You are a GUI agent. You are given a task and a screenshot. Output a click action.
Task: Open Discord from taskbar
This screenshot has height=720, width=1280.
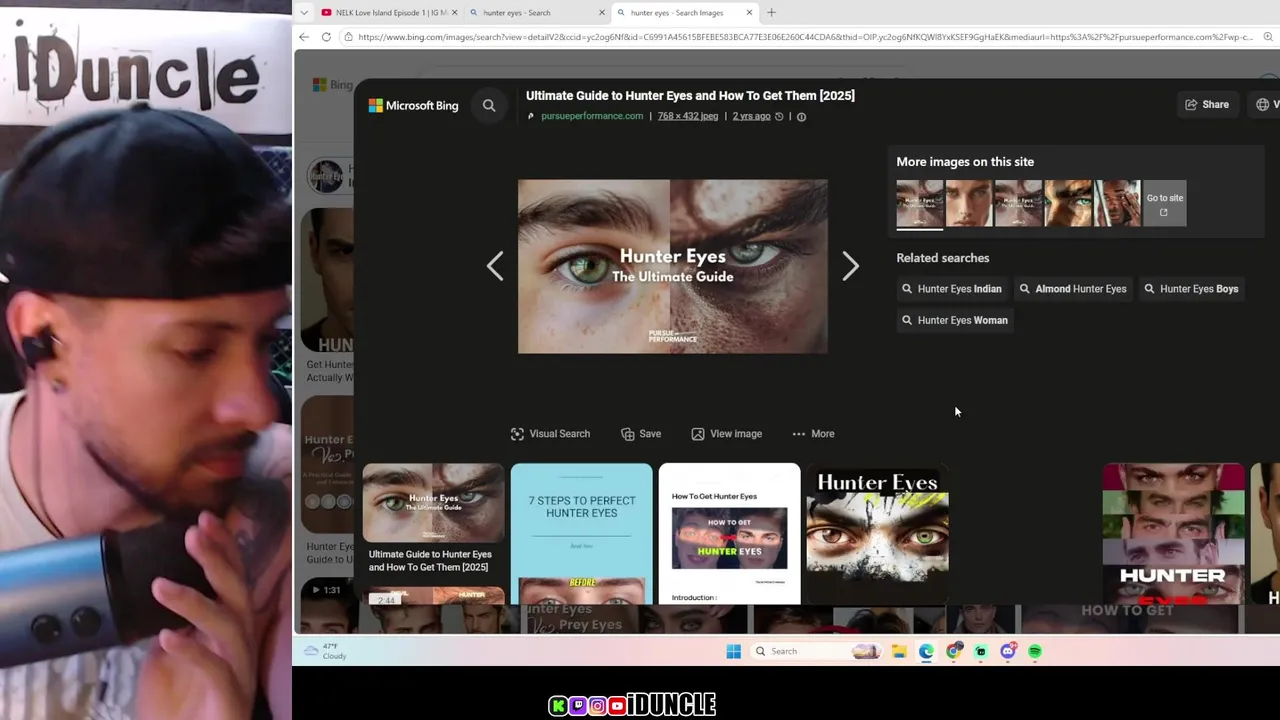1008,652
